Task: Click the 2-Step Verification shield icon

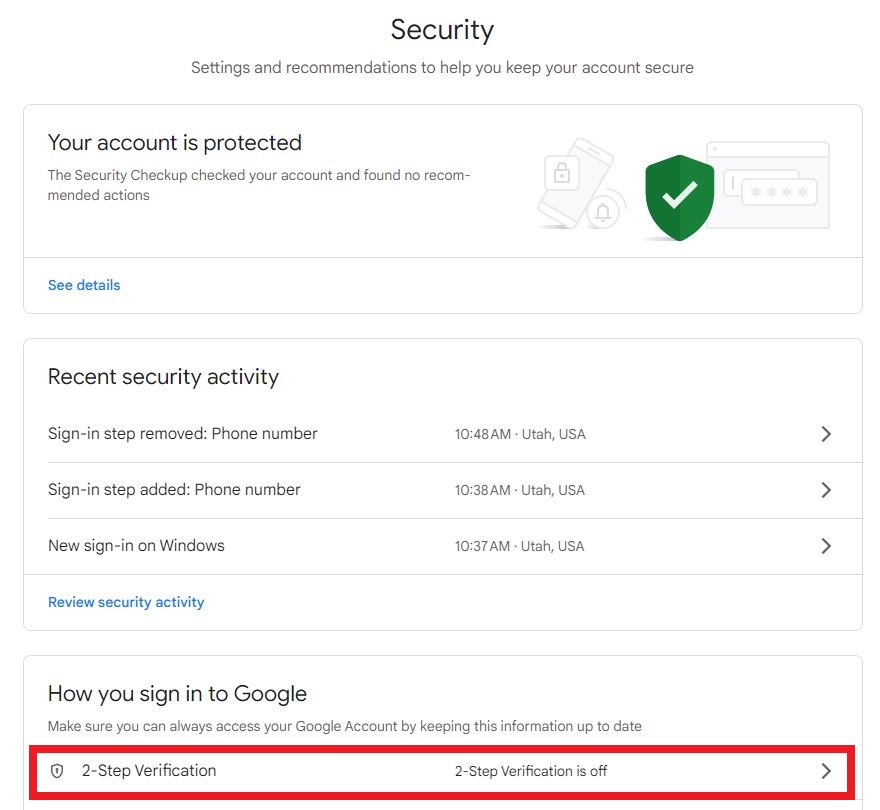Action: [57, 771]
